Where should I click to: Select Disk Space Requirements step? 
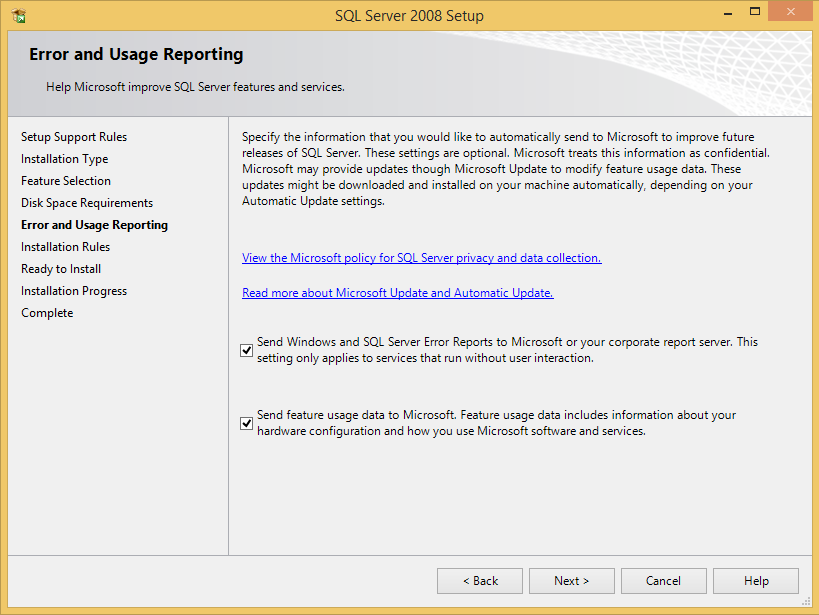87,203
